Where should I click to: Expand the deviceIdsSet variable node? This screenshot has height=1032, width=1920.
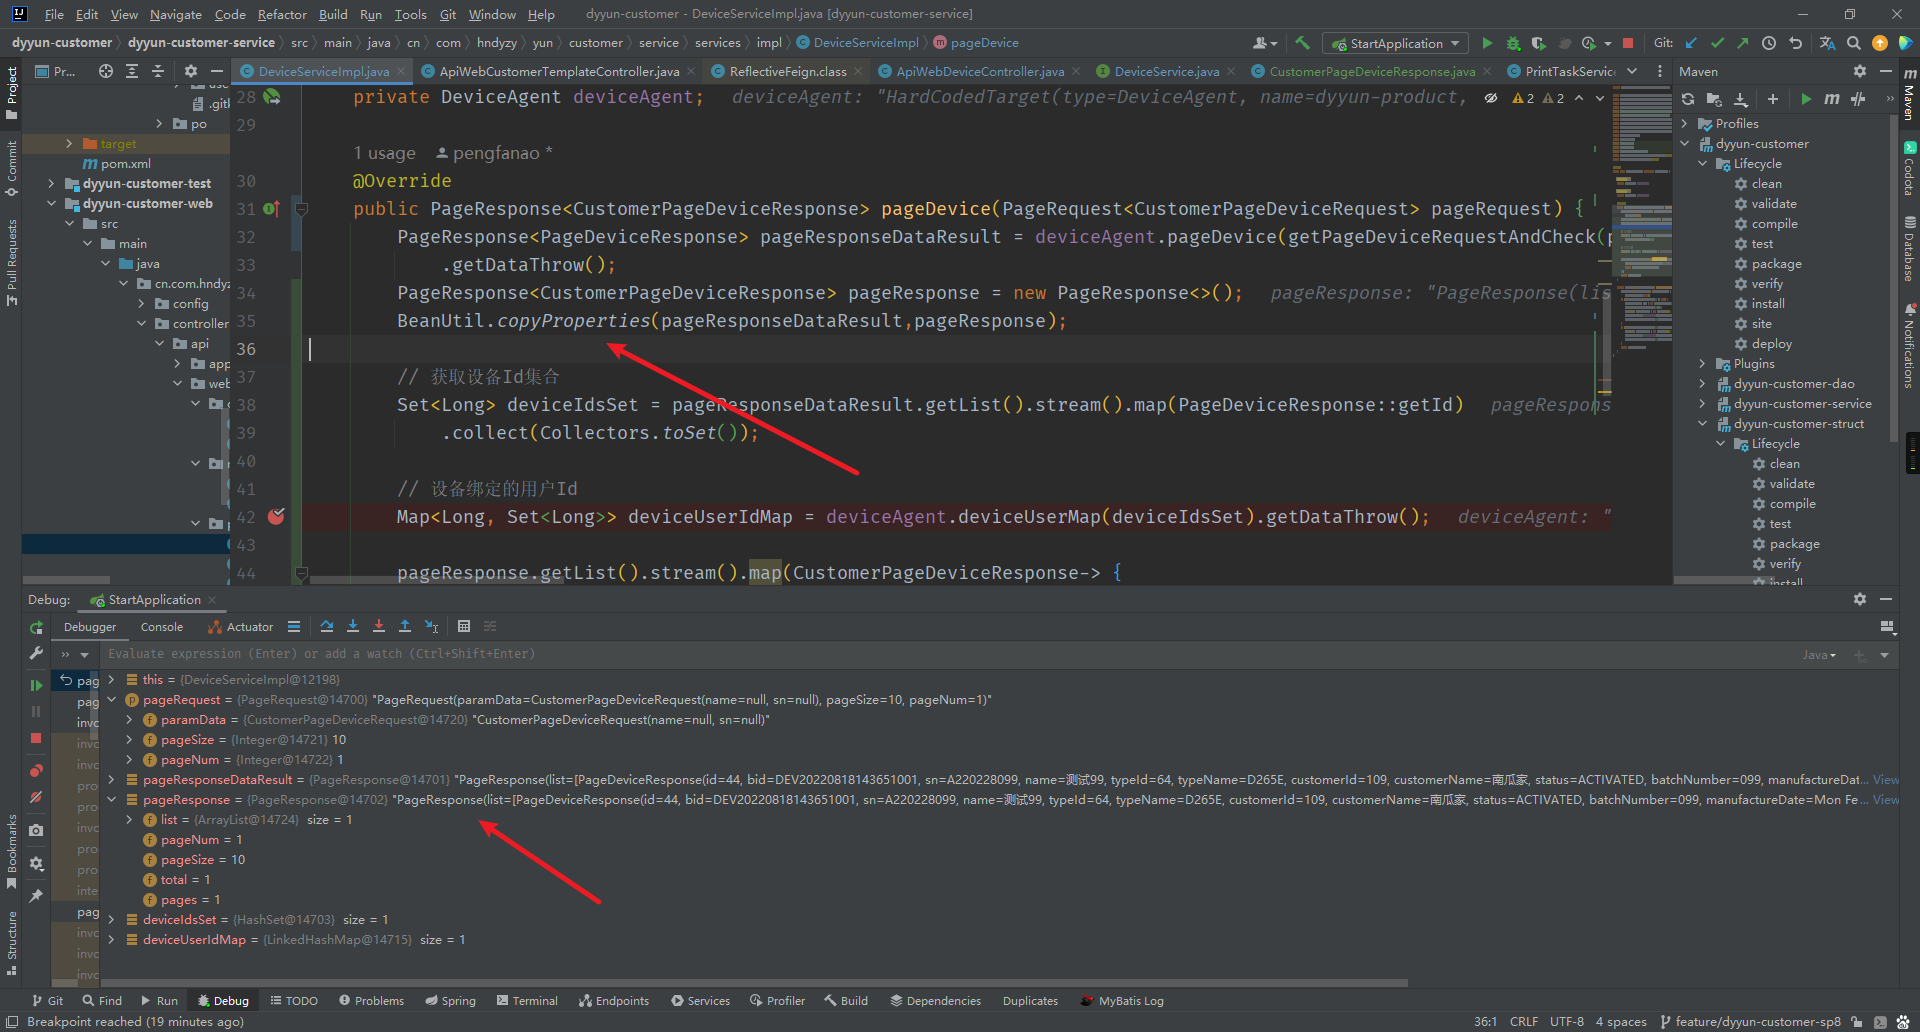[112, 919]
